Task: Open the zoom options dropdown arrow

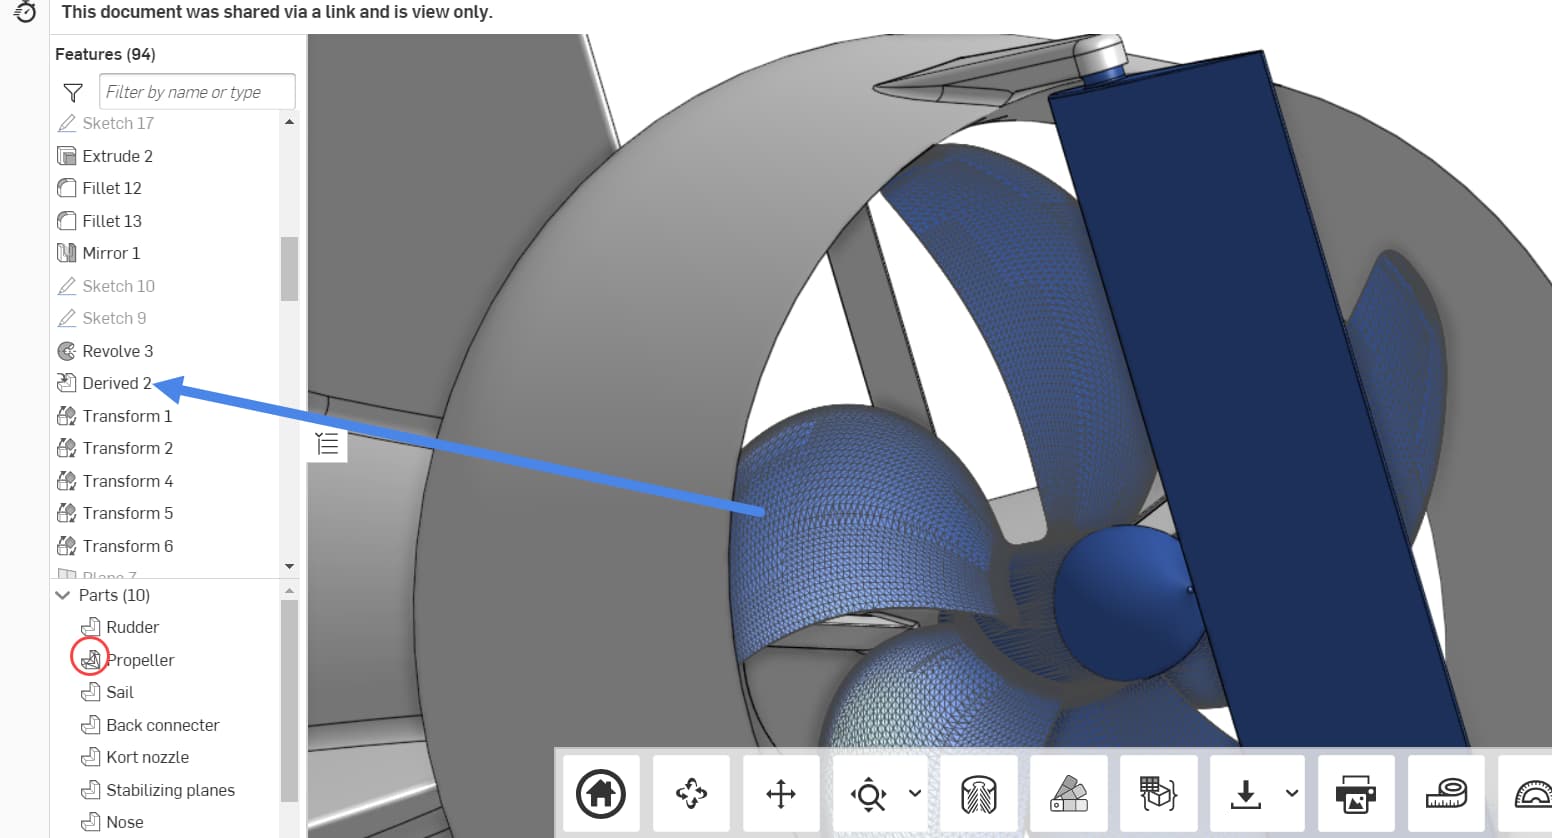Action: coord(912,793)
